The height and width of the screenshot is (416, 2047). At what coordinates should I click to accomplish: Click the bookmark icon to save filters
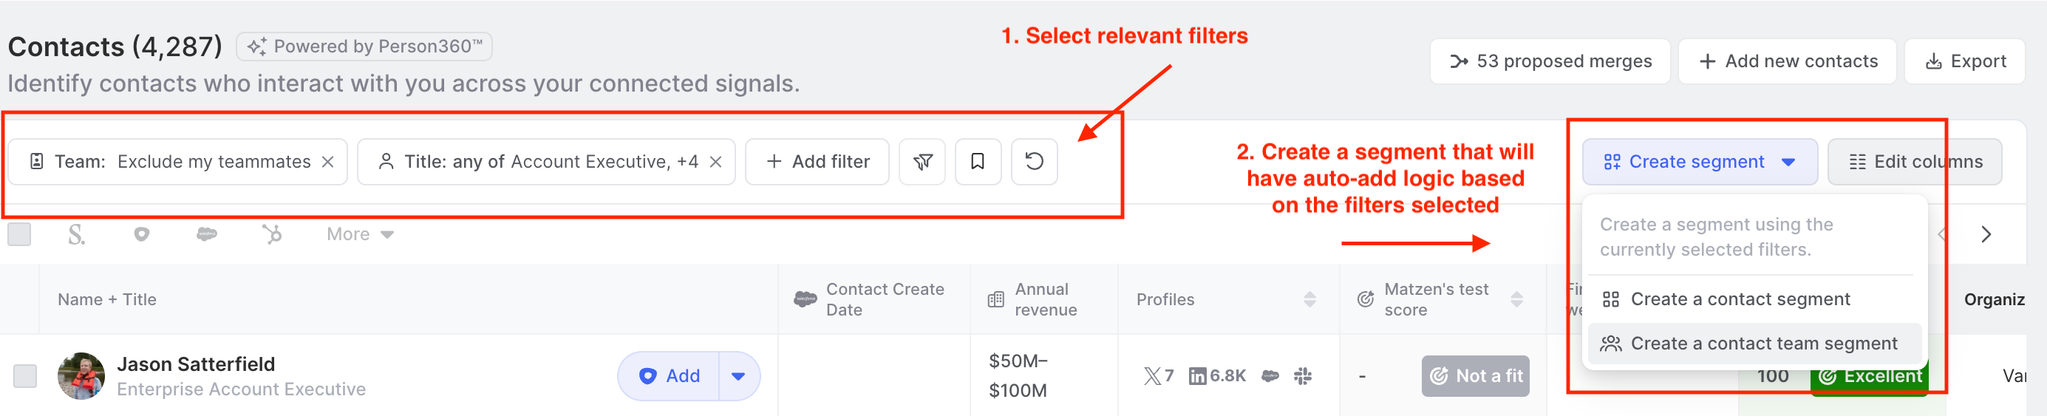click(x=978, y=162)
